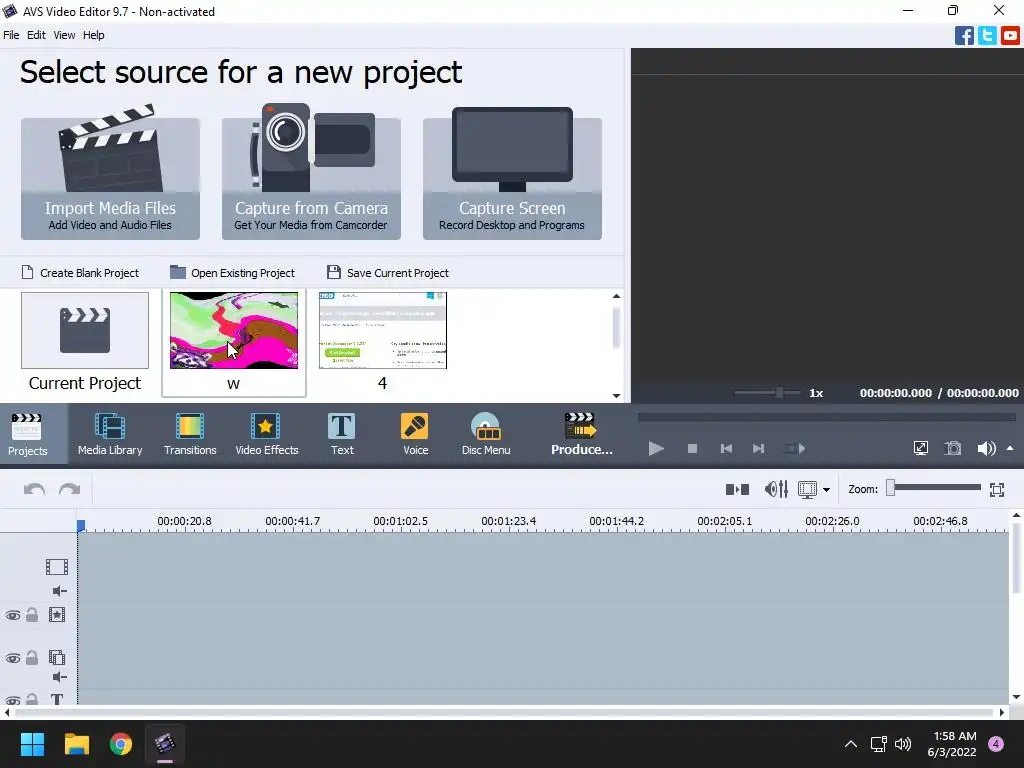Stop the preview playback
The image size is (1024, 768).
point(692,449)
